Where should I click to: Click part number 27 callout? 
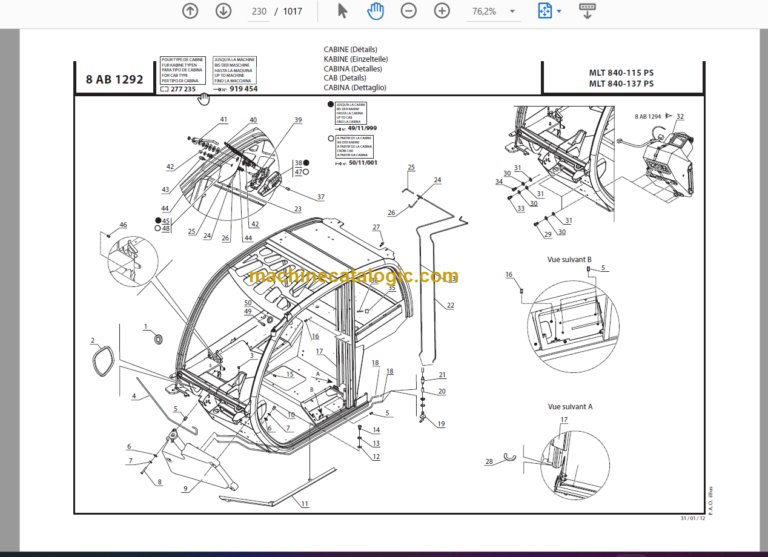tap(376, 227)
